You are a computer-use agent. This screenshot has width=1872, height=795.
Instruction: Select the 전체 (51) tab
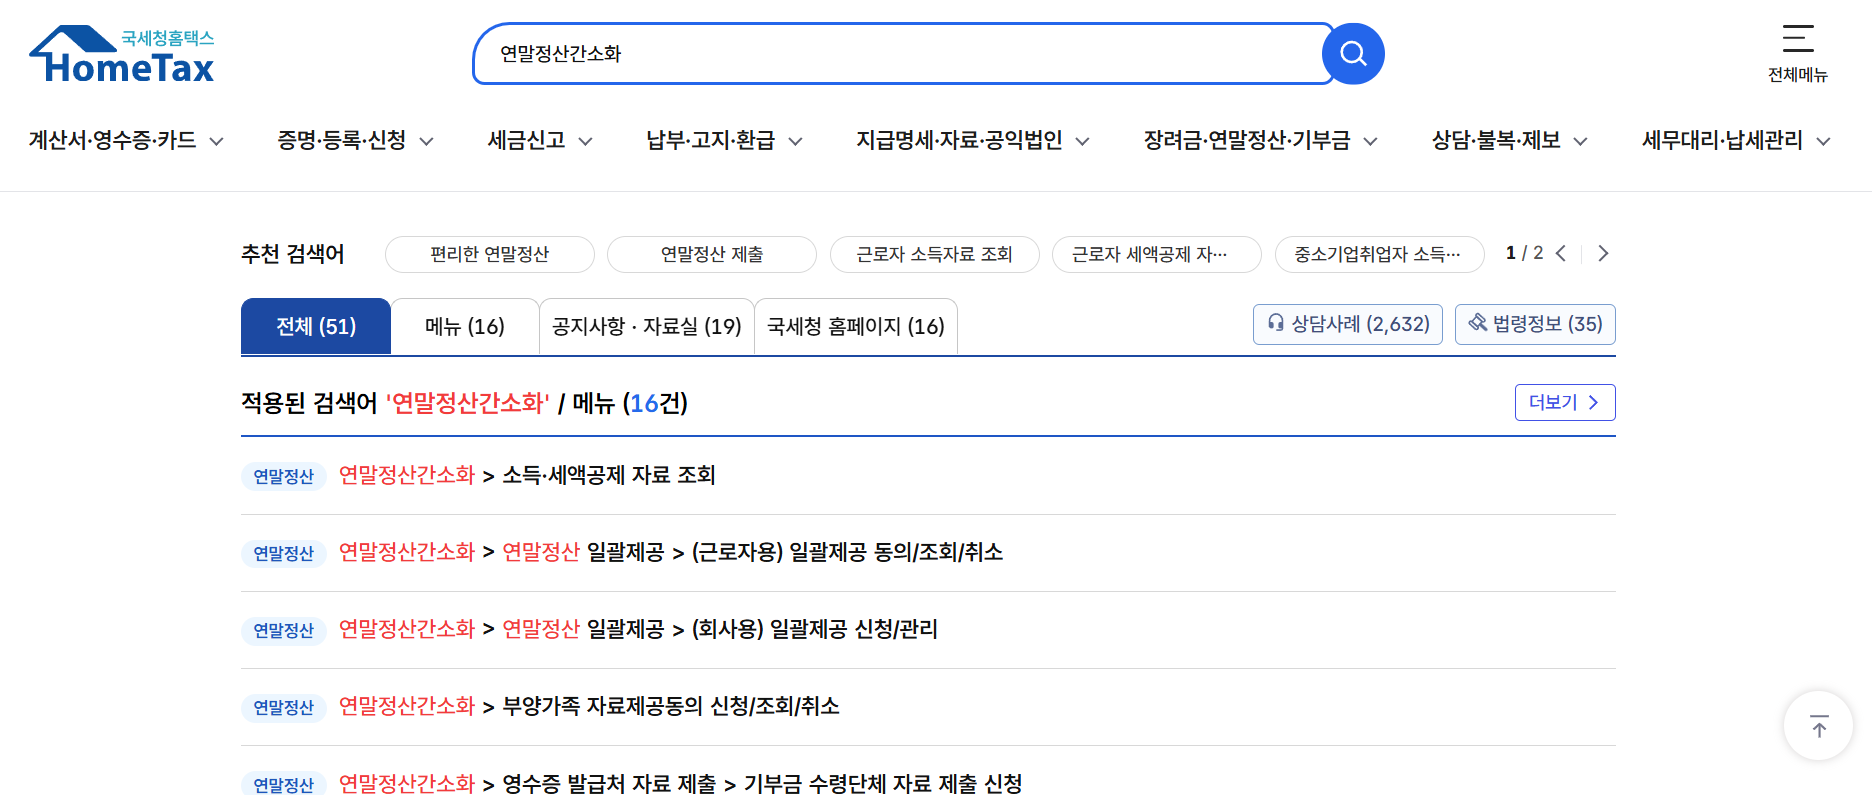point(316,326)
